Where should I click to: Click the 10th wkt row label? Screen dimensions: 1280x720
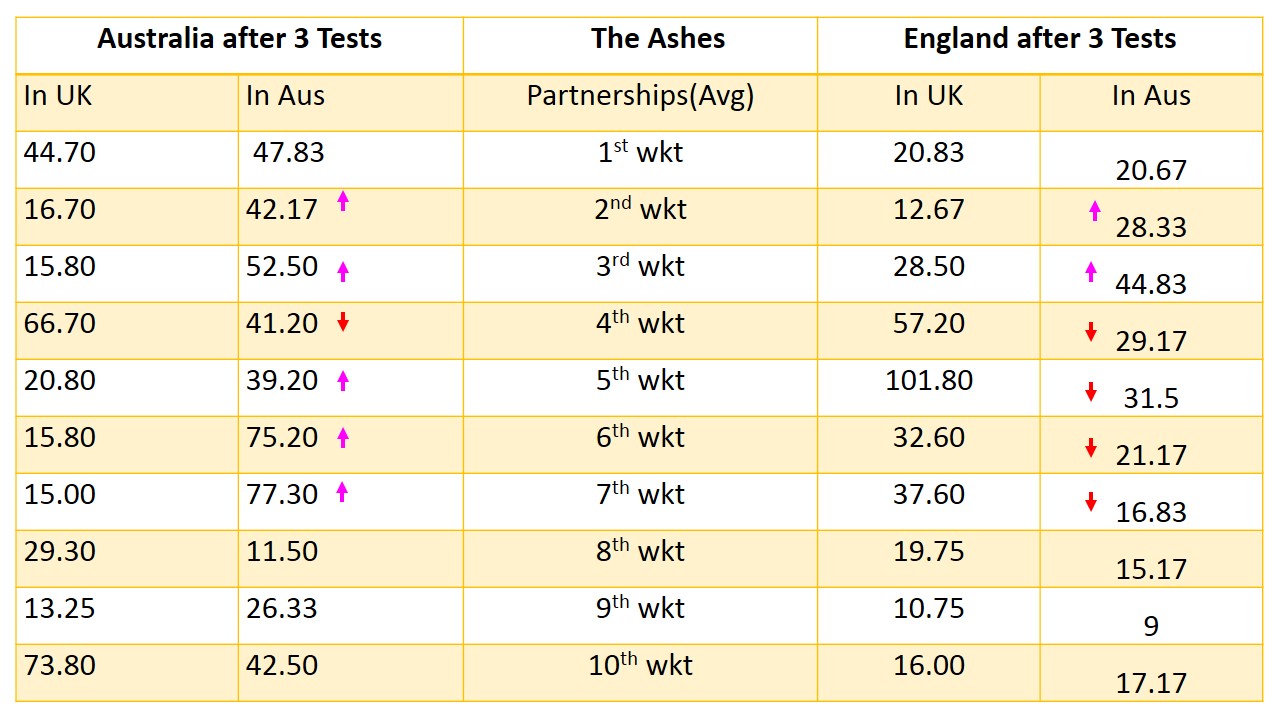coord(640,666)
